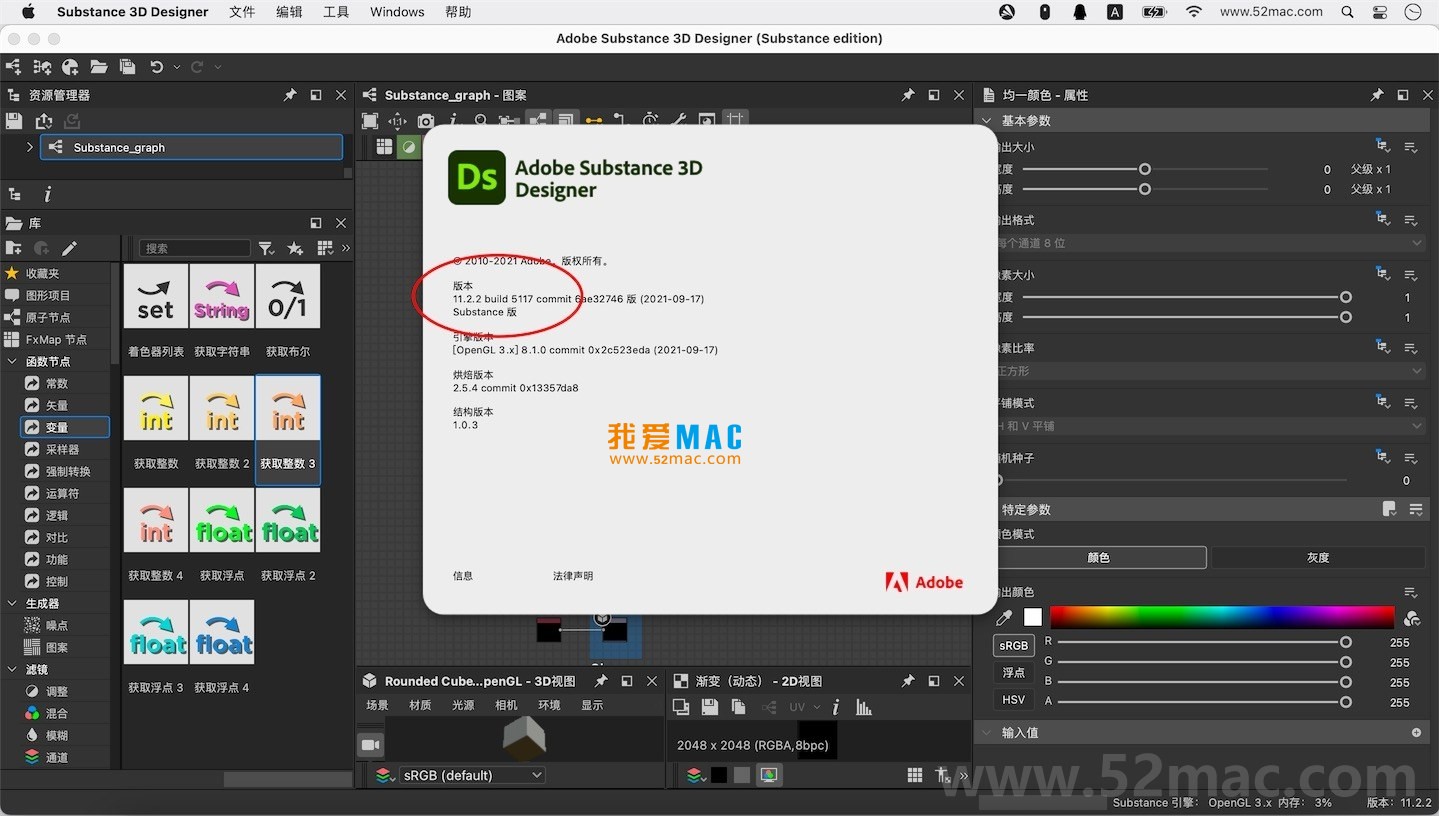
Task: Collapse the 函数节点 category
Action: (x=12, y=361)
